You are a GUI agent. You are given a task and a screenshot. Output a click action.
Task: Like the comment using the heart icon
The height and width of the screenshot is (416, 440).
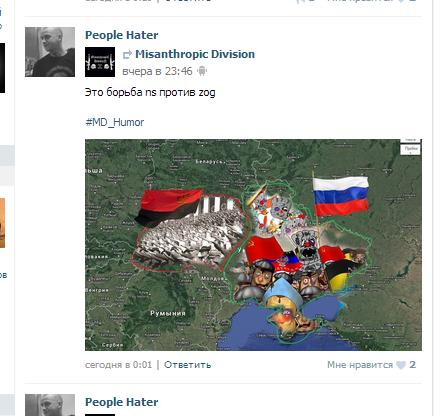coord(401,365)
